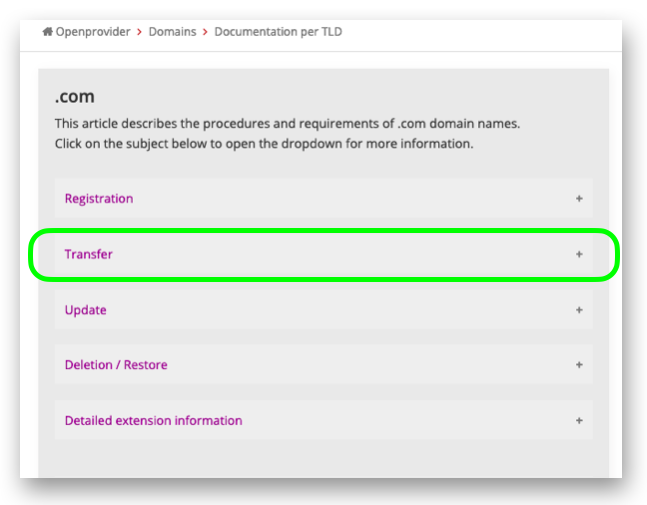Click the plus icon for Deletion / Restore

pos(579,365)
